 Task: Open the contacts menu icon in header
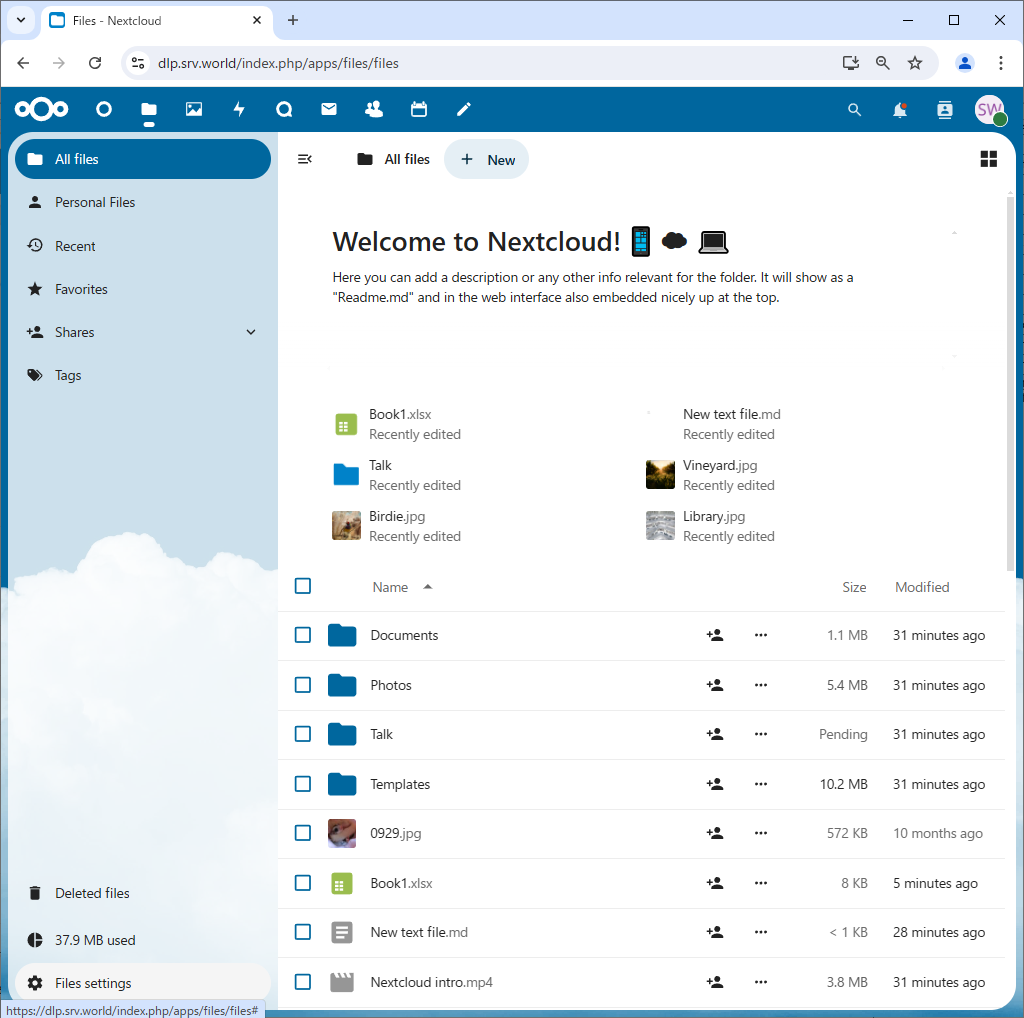click(x=945, y=110)
